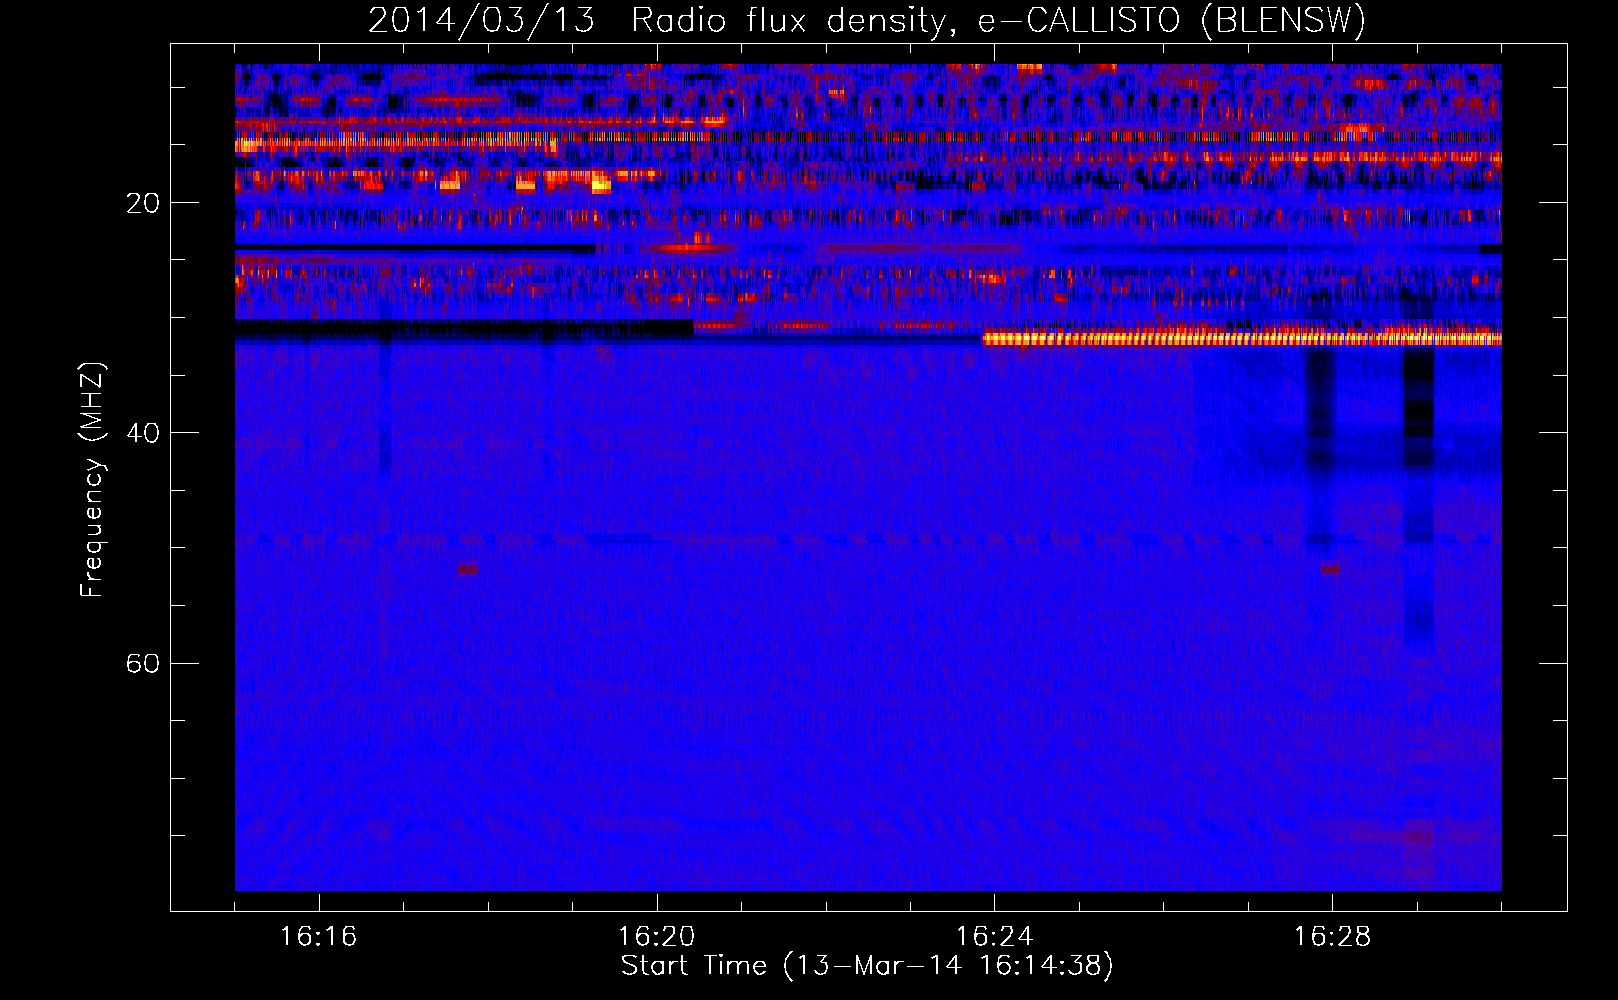This screenshot has width=1618, height=1000.
Task: Click the 16:20 time axis label
Action: click(x=657, y=937)
